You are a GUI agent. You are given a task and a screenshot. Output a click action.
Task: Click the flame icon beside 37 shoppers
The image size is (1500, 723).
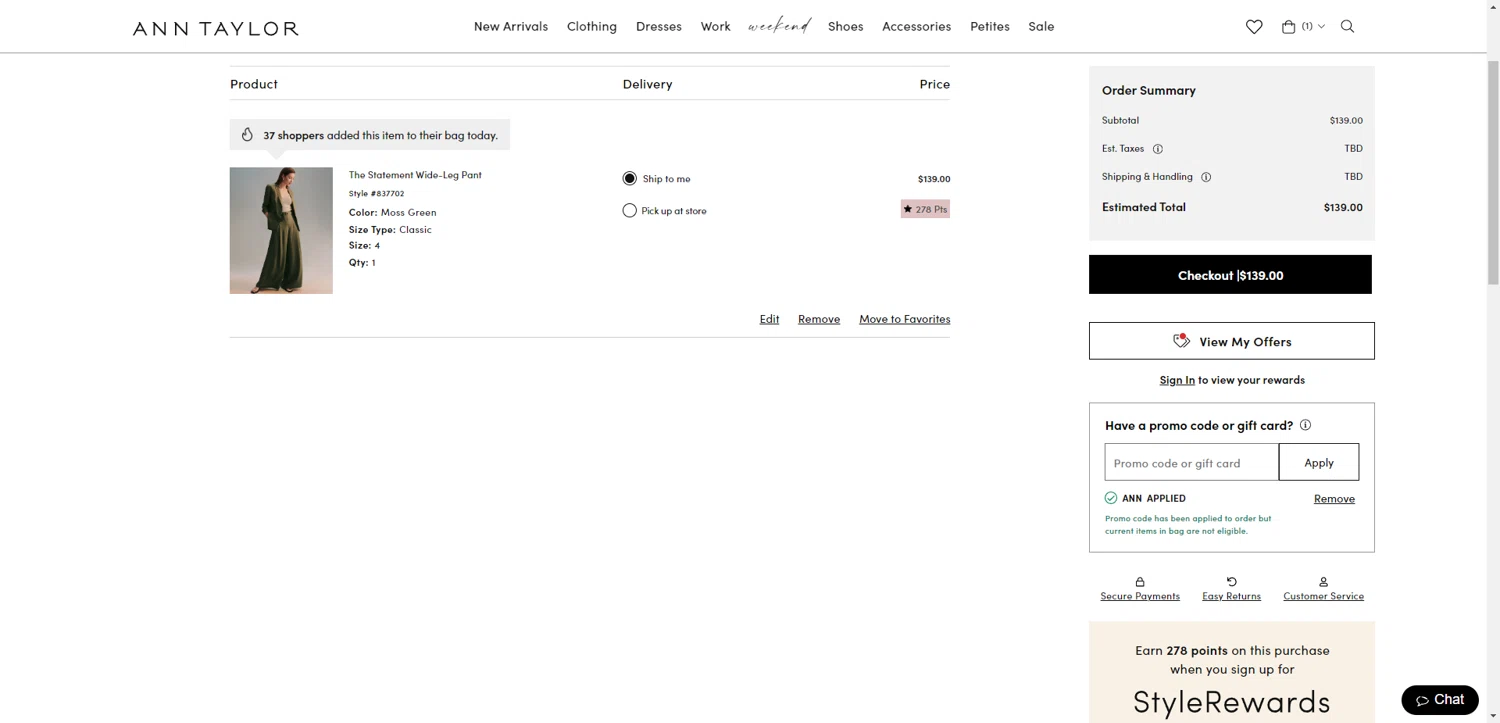click(x=247, y=135)
